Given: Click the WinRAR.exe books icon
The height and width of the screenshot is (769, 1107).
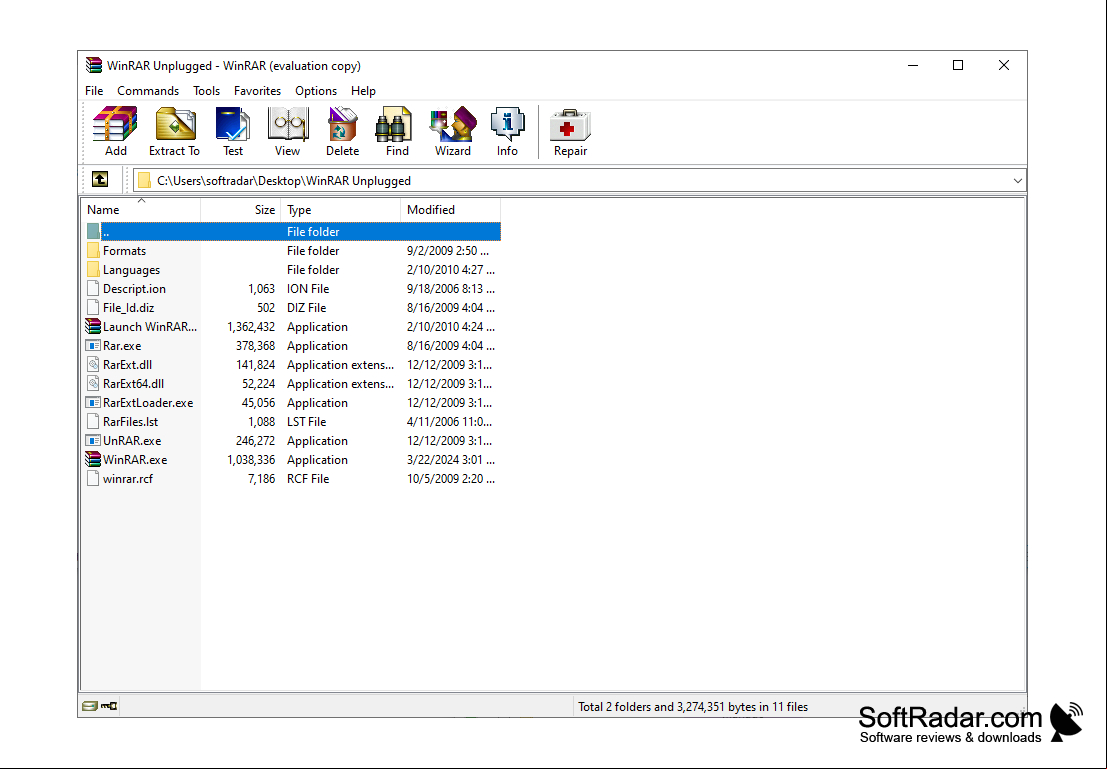Looking at the screenshot, I should coord(93,459).
